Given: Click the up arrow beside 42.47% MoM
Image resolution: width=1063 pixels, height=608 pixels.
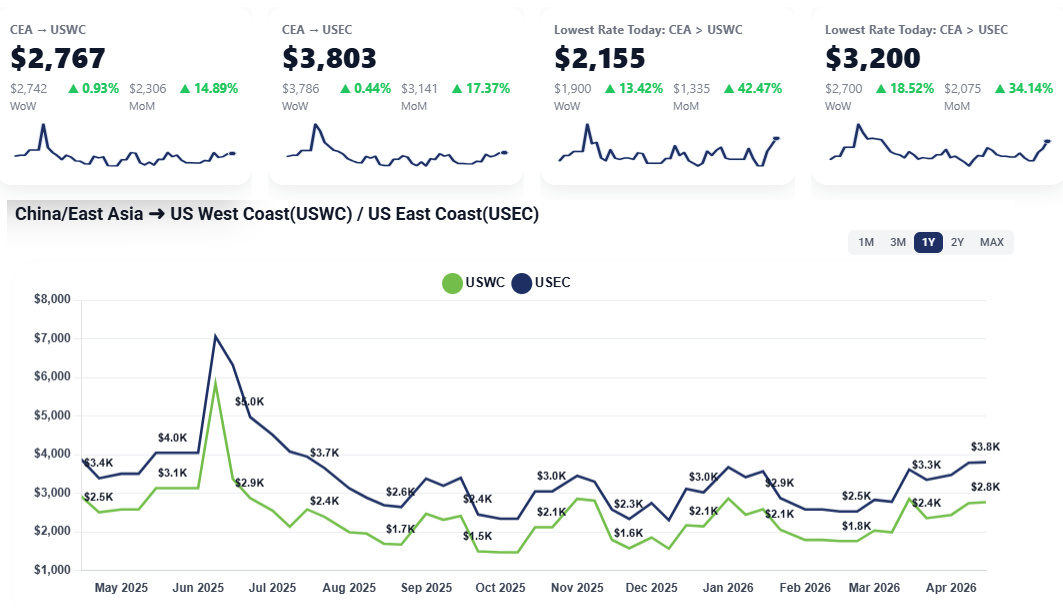Looking at the screenshot, I should click(729, 89).
